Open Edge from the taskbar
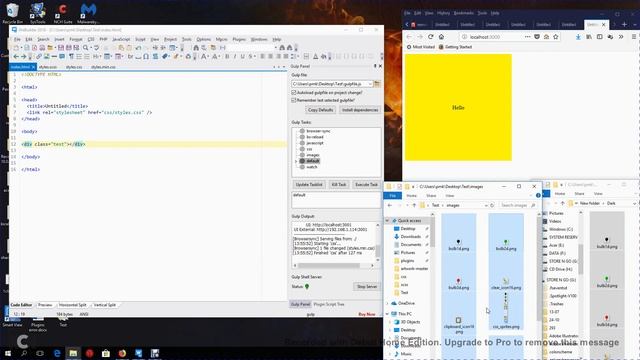 [57, 353]
